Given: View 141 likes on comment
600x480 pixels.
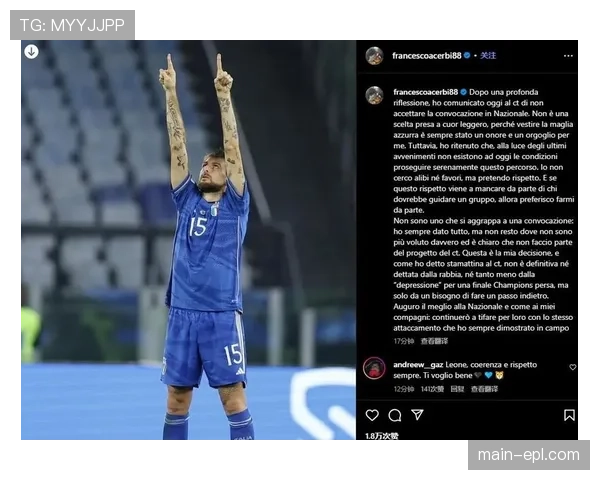Looking at the screenshot, I should [x=432, y=389].
